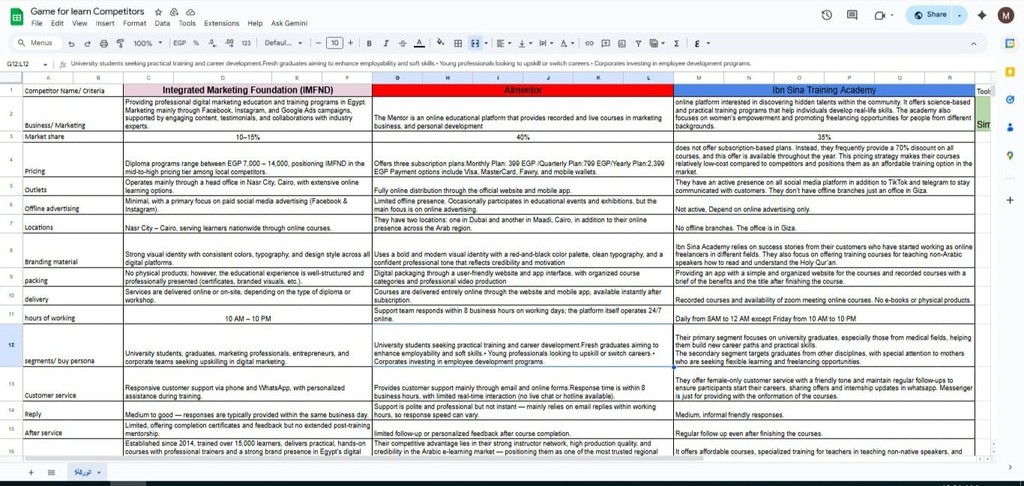
Task: Toggle merge cells button
Action: [x=475, y=43]
